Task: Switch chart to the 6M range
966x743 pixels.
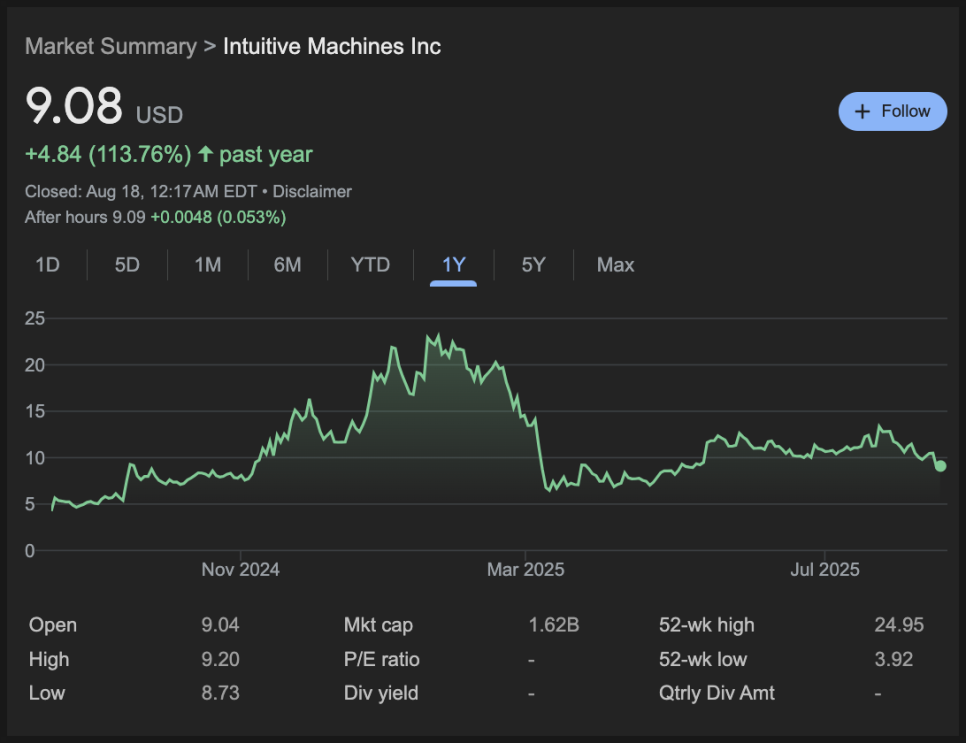Action: click(x=288, y=265)
